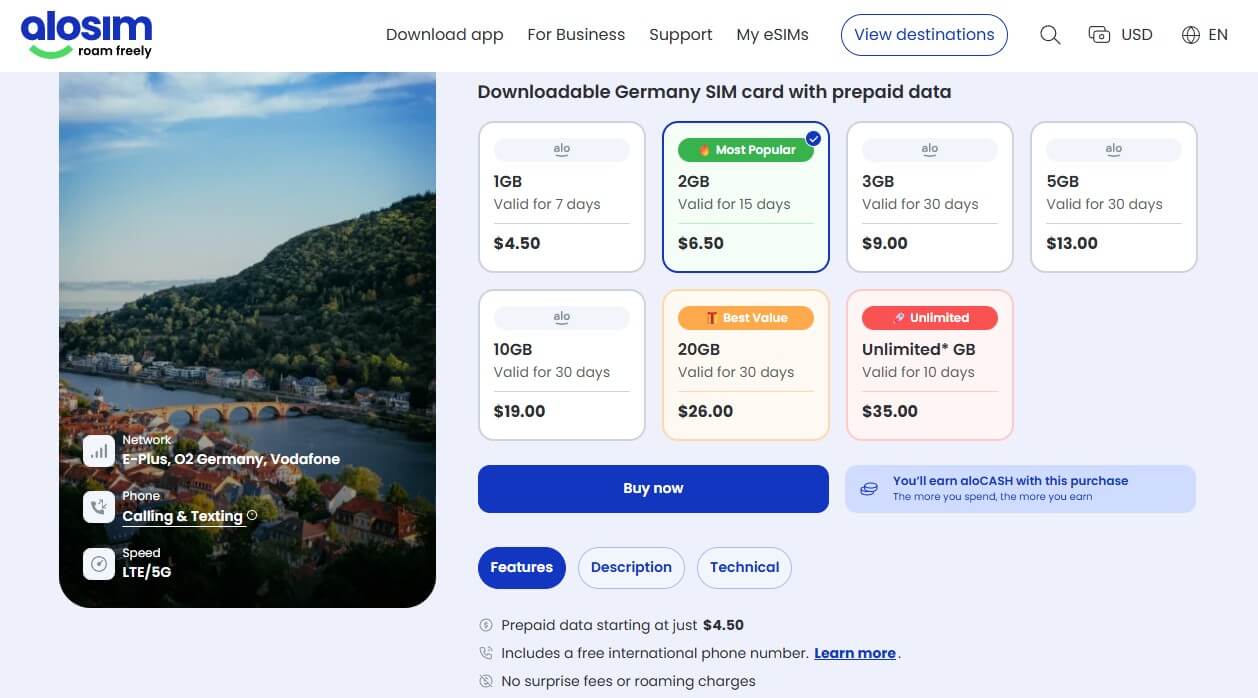Open the EN language selector
The height and width of the screenshot is (698, 1258).
point(1217,35)
